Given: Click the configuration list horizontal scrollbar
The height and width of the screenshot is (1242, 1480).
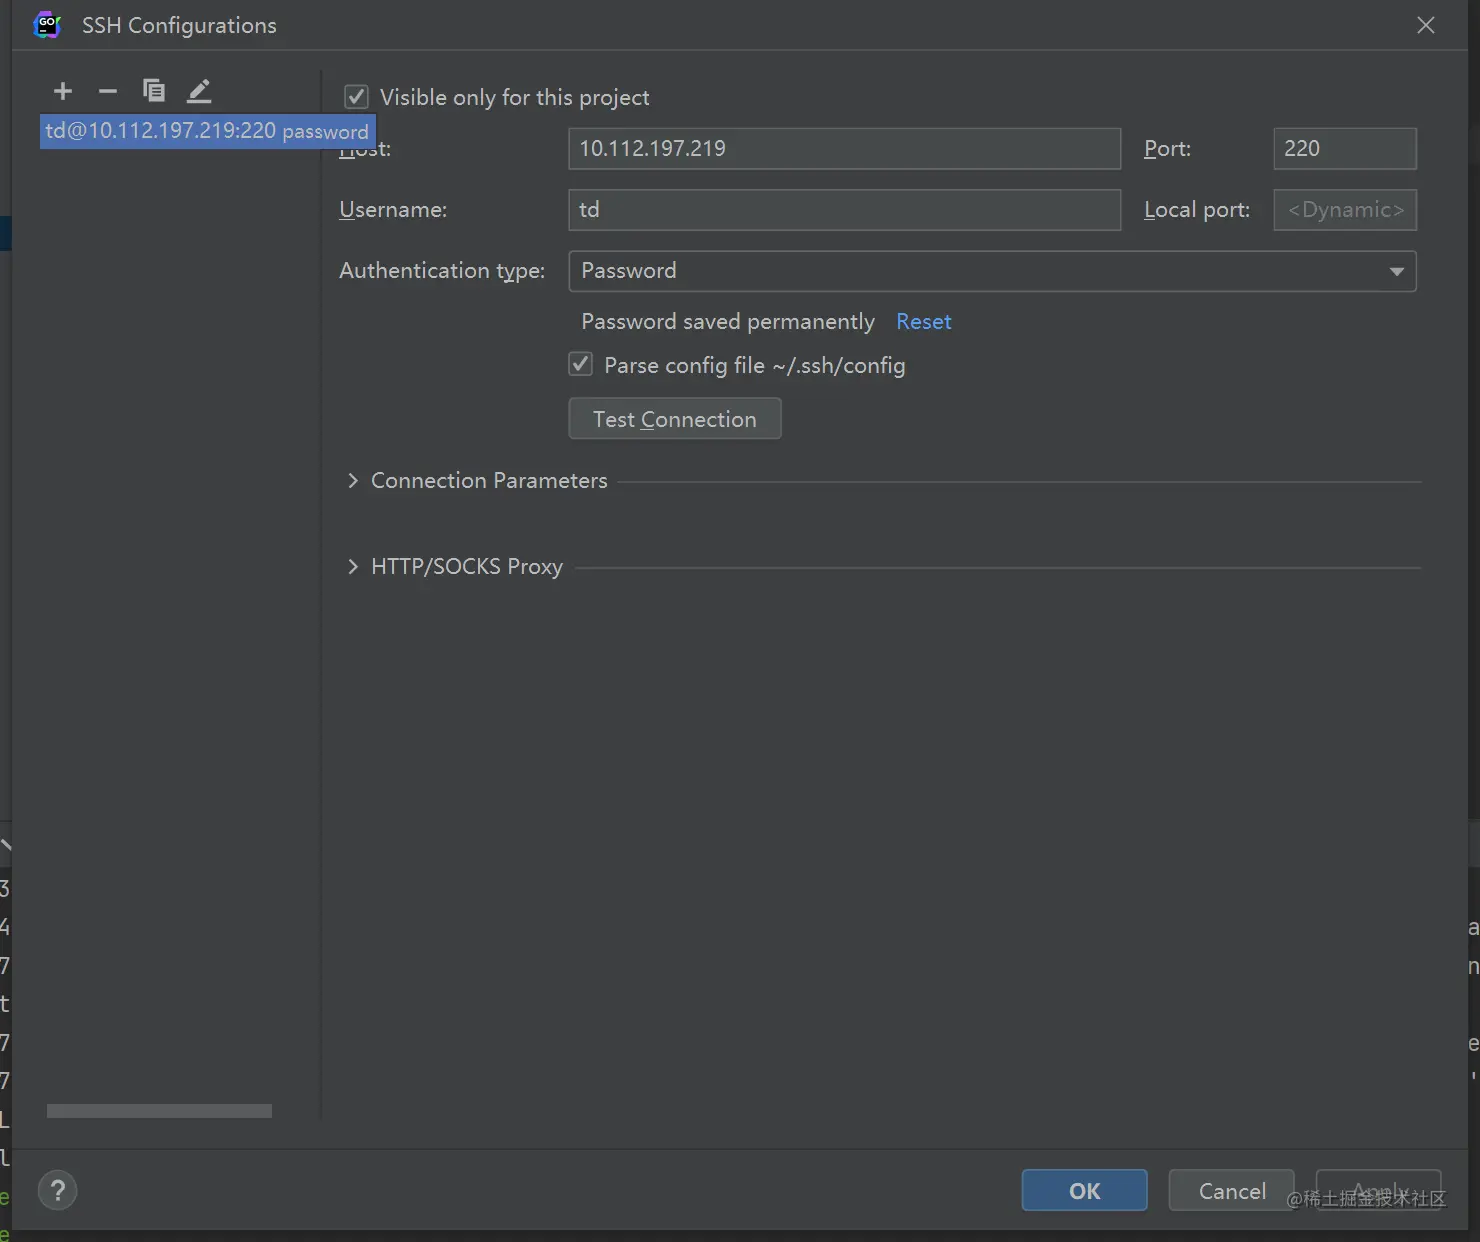Looking at the screenshot, I should click(159, 1111).
